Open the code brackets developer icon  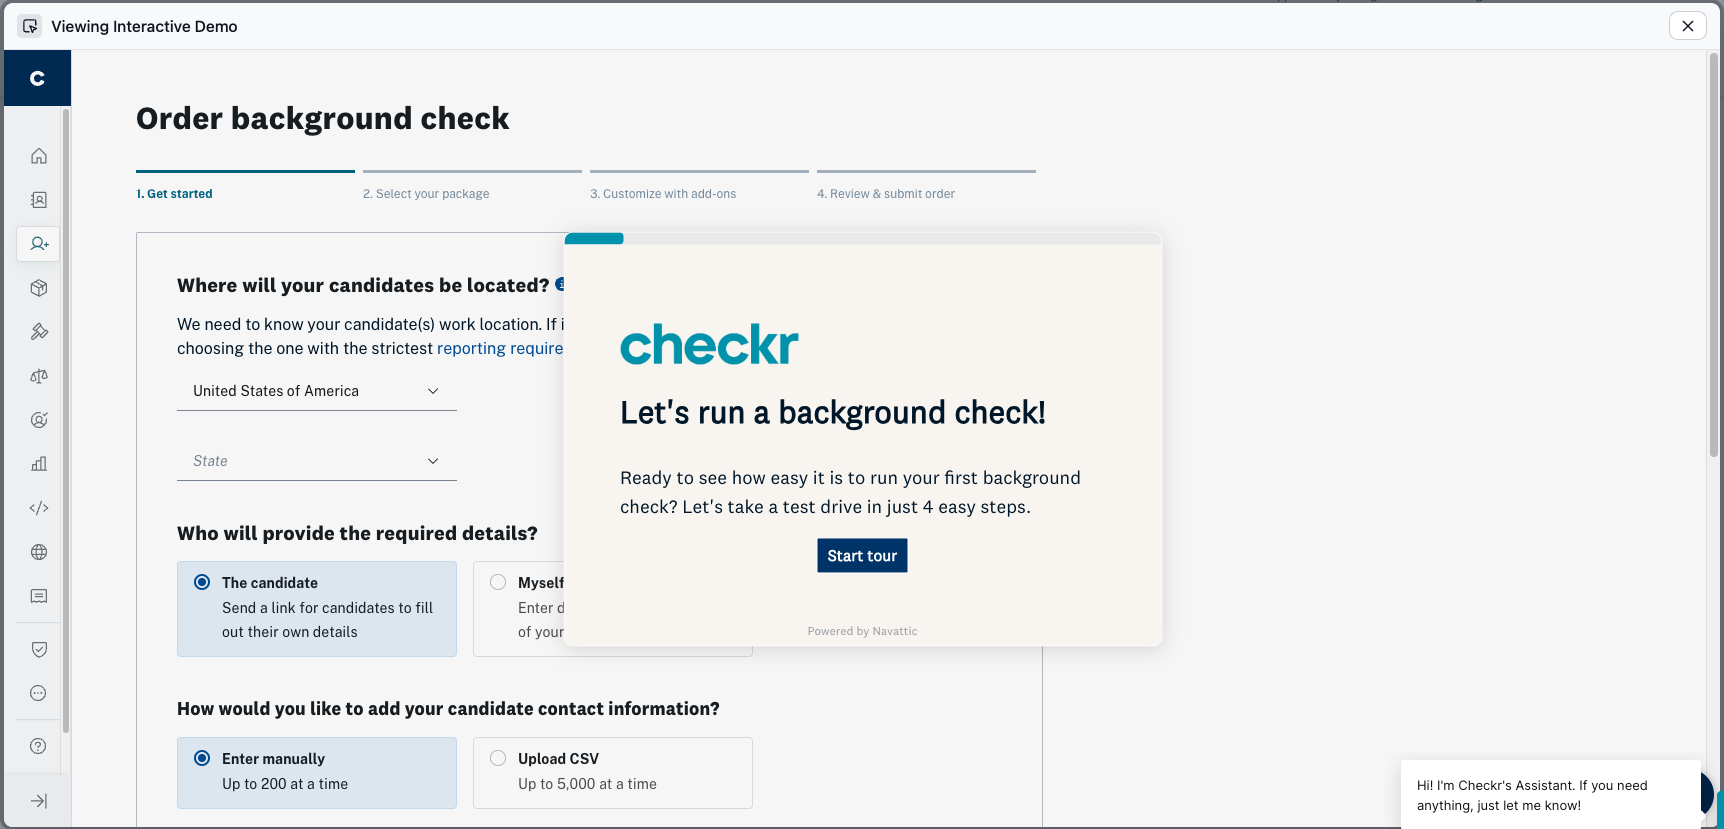(39, 508)
